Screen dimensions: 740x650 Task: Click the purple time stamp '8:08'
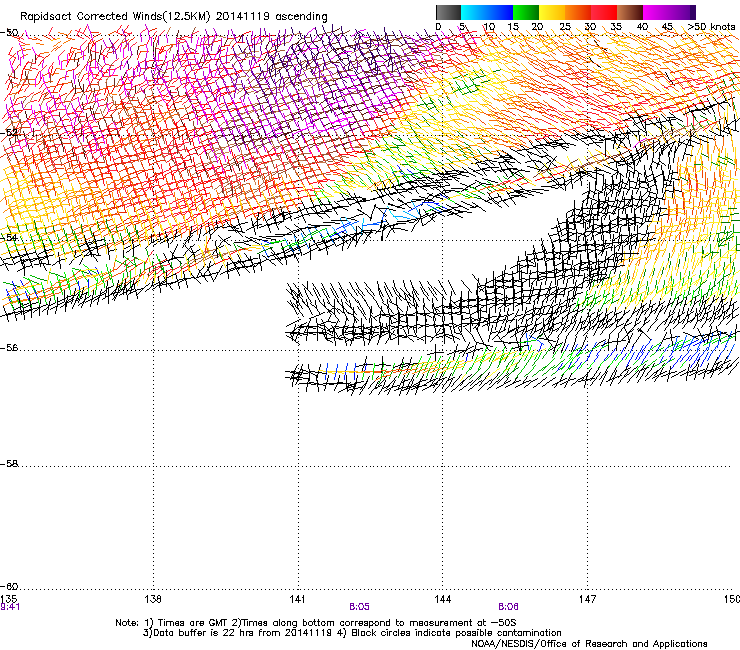[508, 607]
